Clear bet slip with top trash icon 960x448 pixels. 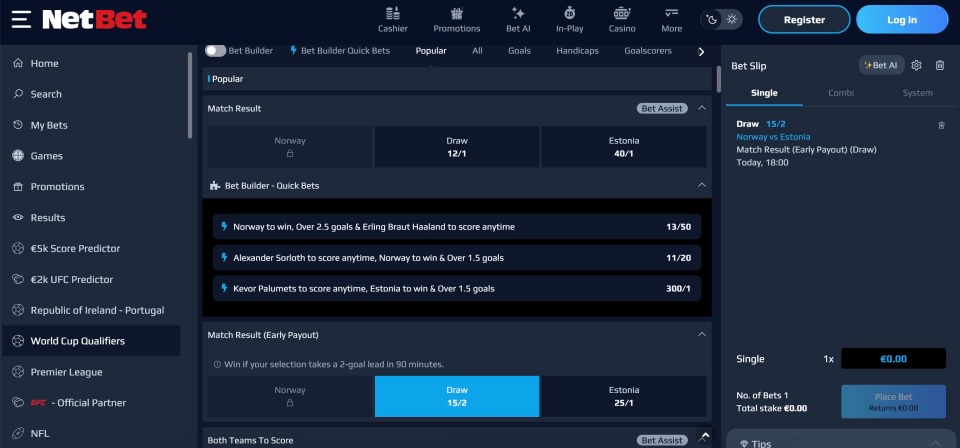(x=940, y=66)
